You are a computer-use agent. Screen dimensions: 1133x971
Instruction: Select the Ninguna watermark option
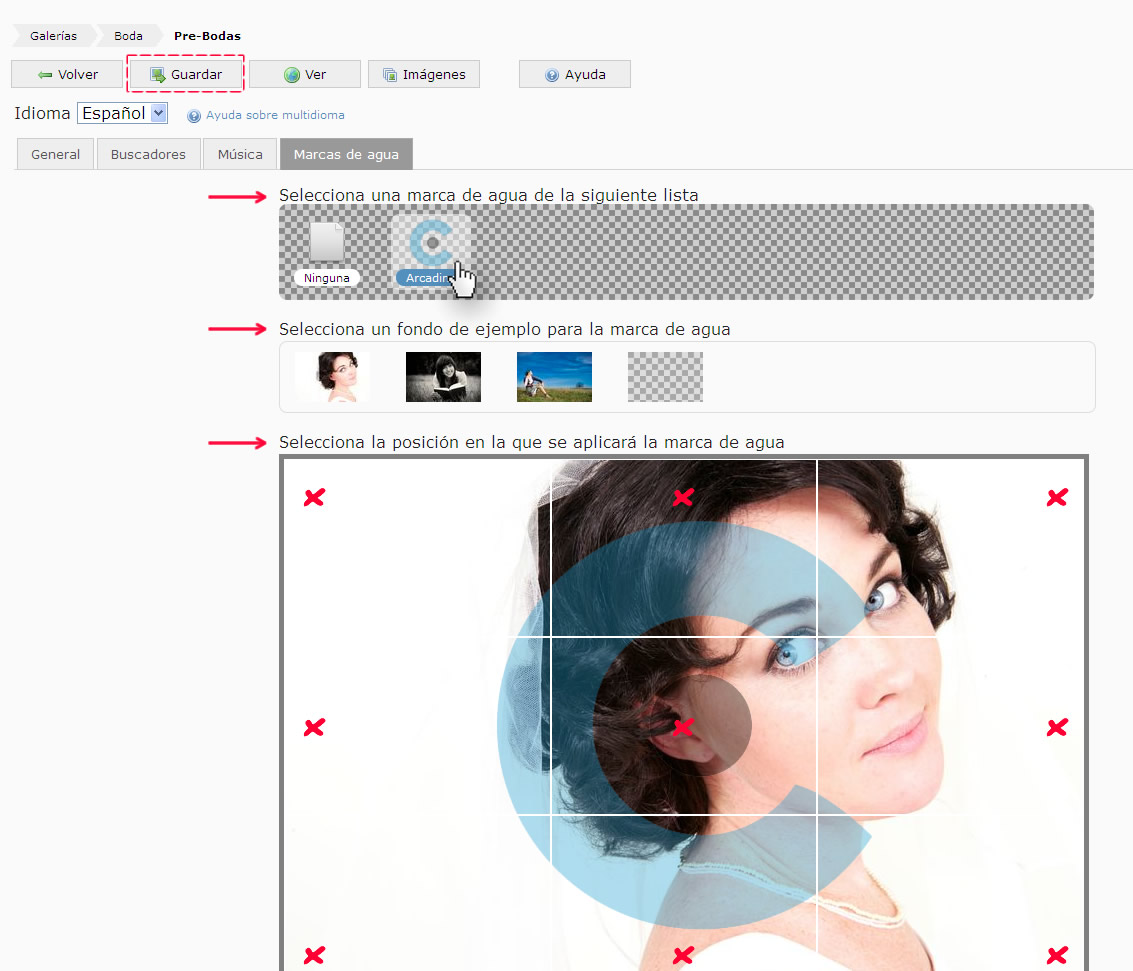[x=327, y=253]
